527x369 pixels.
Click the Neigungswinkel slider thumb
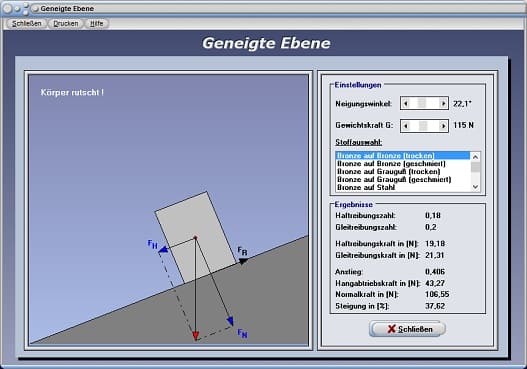421,104
